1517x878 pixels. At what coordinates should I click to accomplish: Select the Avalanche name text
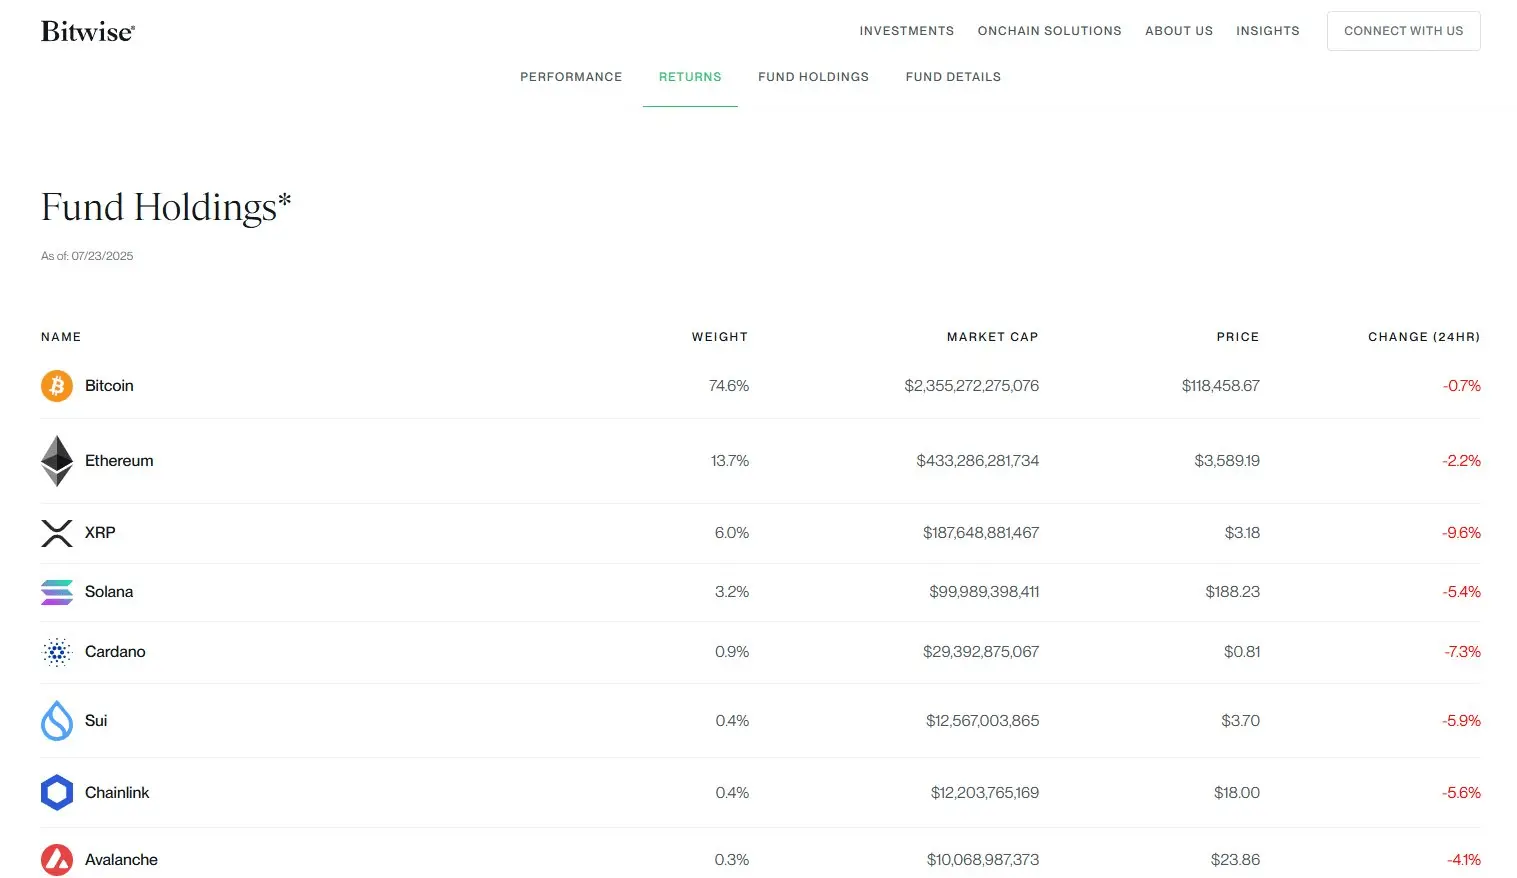[x=121, y=860]
